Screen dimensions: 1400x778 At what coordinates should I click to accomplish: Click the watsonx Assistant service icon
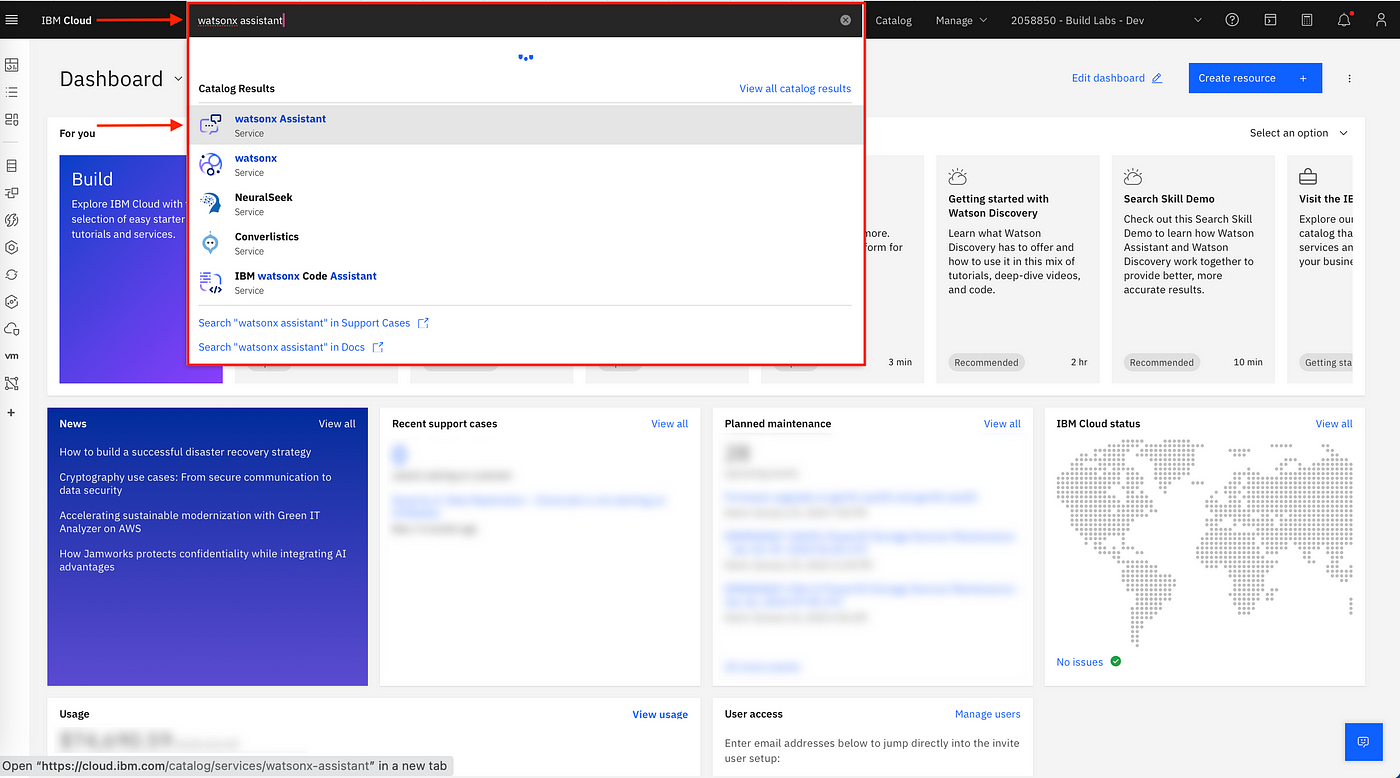pos(210,125)
